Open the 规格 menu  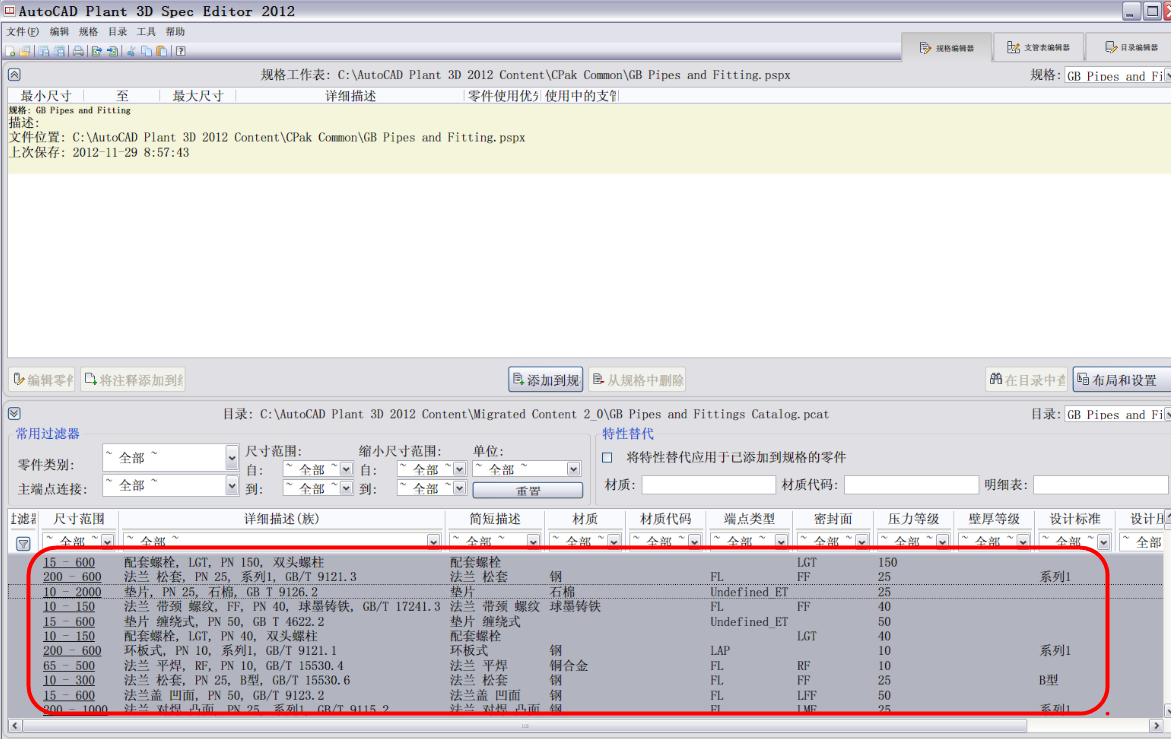click(88, 31)
